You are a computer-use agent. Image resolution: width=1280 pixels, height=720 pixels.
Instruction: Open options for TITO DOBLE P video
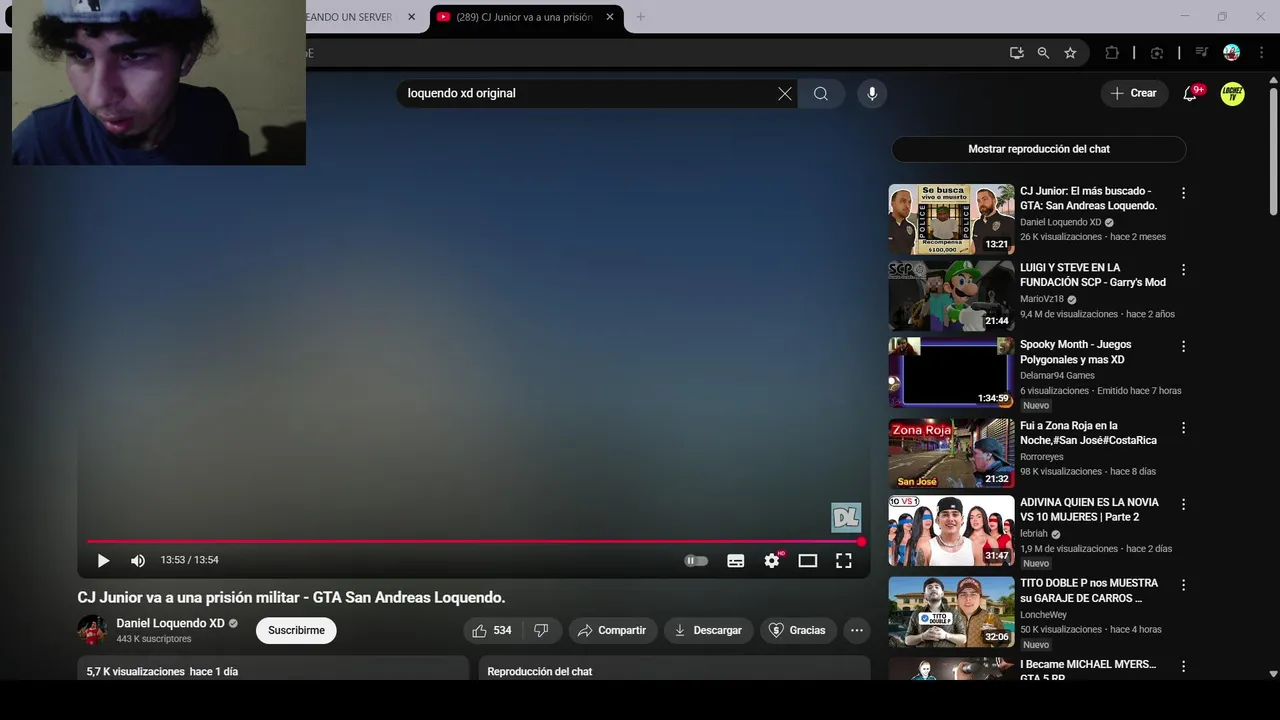click(1184, 585)
